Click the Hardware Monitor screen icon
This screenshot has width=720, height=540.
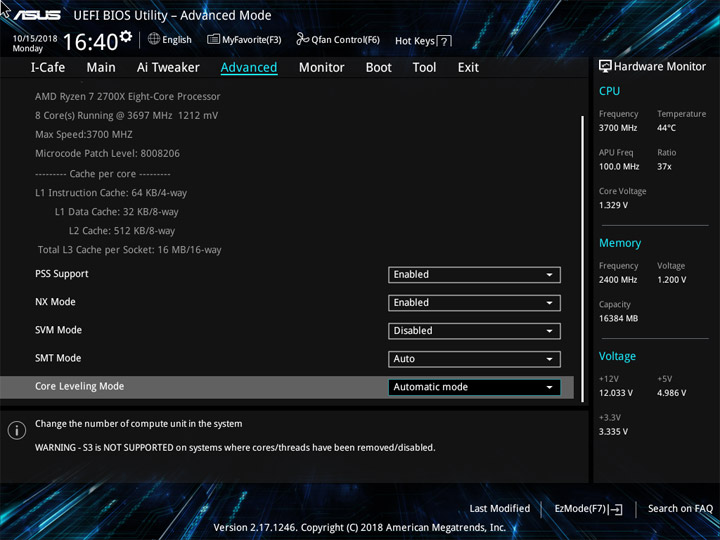tap(605, 67)
